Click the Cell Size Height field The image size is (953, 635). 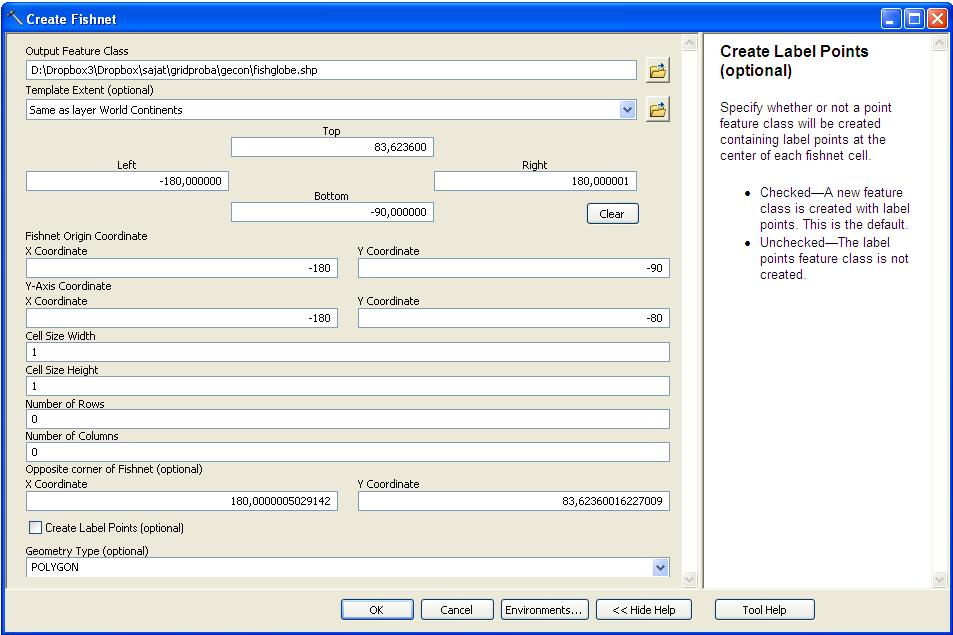coord(348,386)
